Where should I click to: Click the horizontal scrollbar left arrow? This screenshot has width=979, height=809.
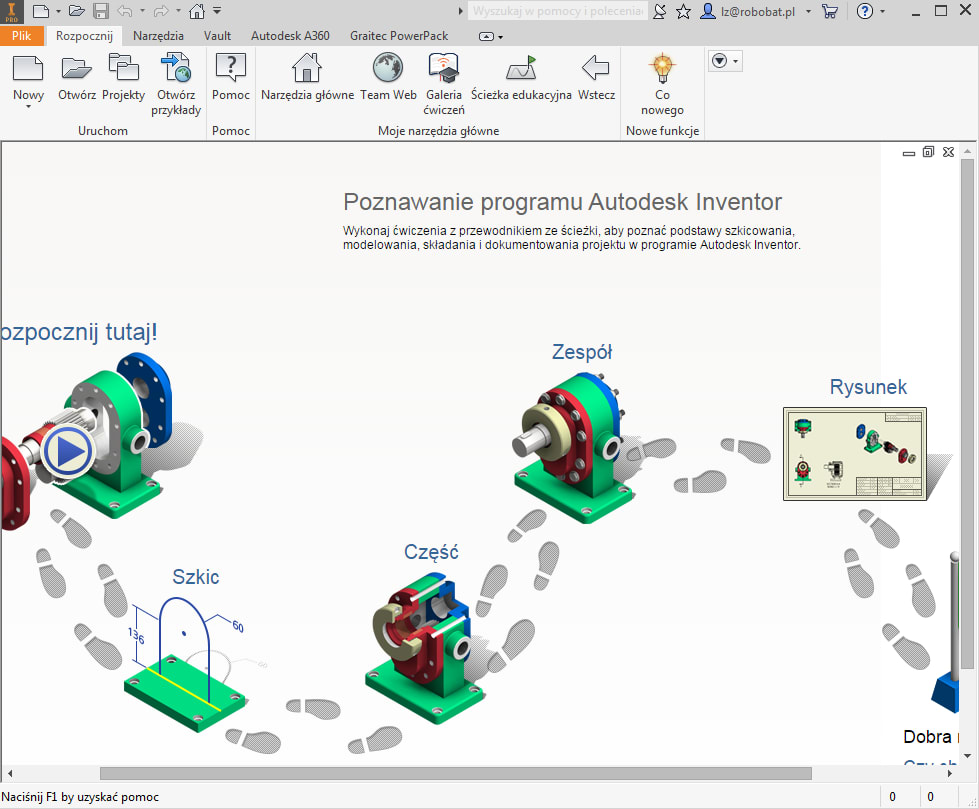(9, 773)
